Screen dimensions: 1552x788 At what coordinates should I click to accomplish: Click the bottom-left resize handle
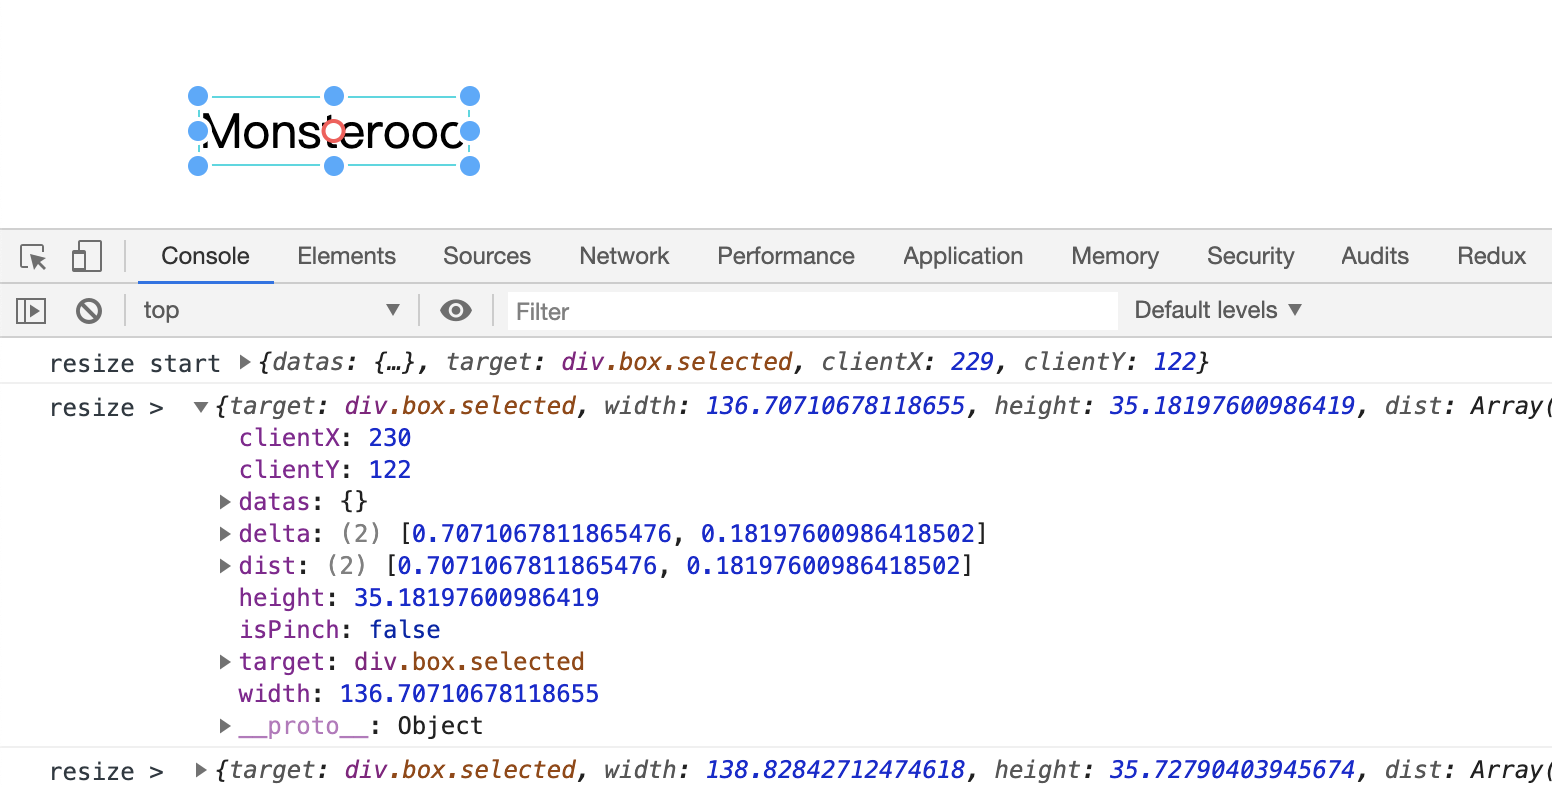(x=198, y=166)
